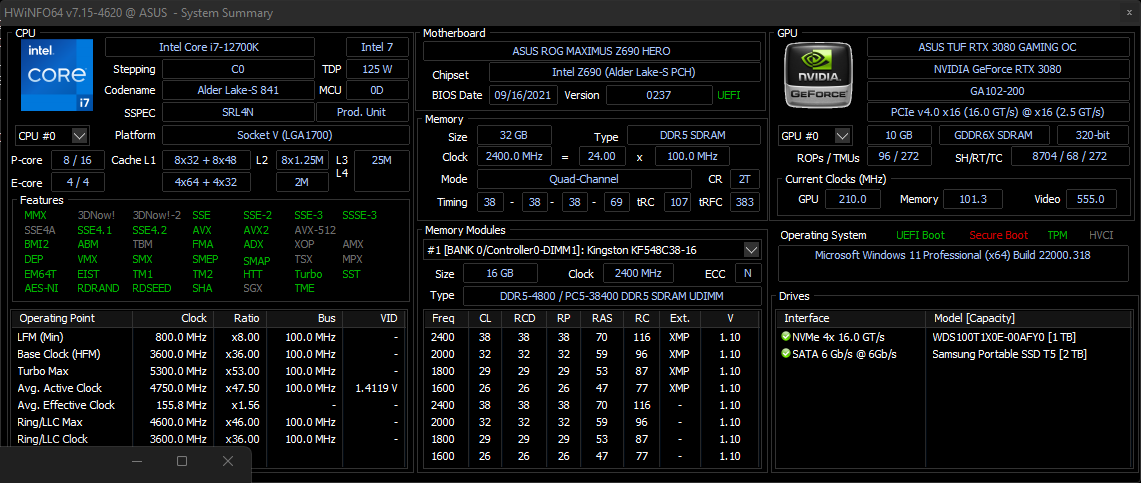
Task: Click the SGX feature label
Action: 253,288
